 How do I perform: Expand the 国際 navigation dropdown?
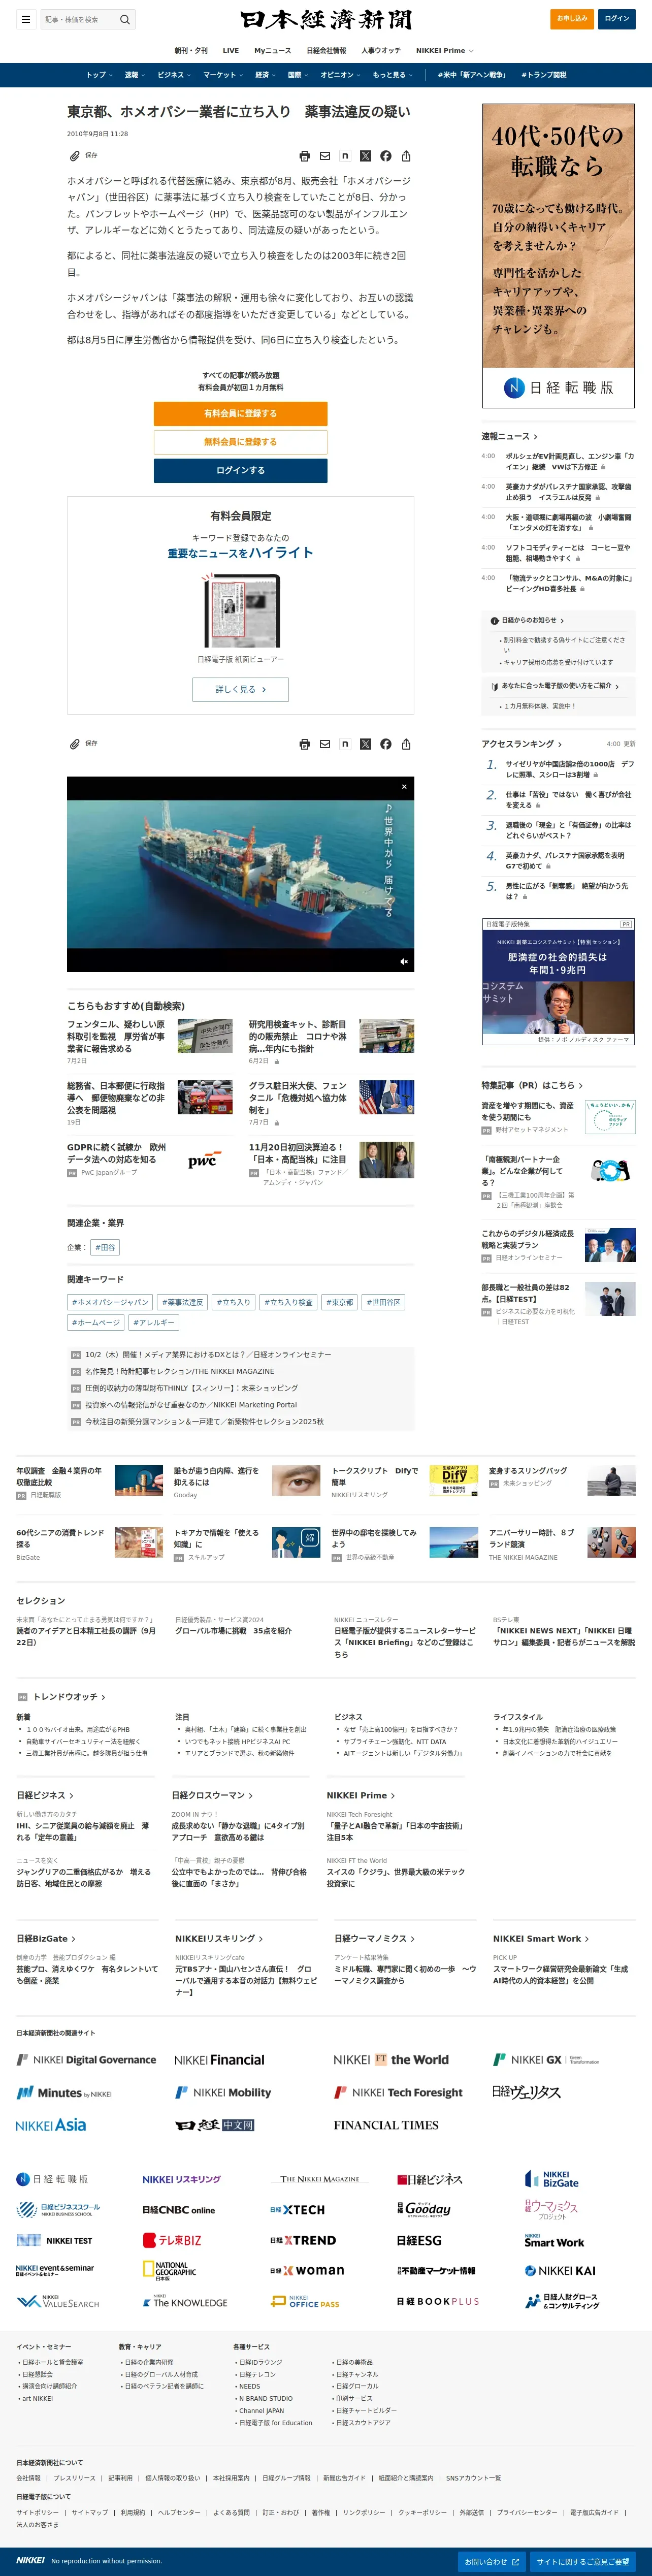298,75
